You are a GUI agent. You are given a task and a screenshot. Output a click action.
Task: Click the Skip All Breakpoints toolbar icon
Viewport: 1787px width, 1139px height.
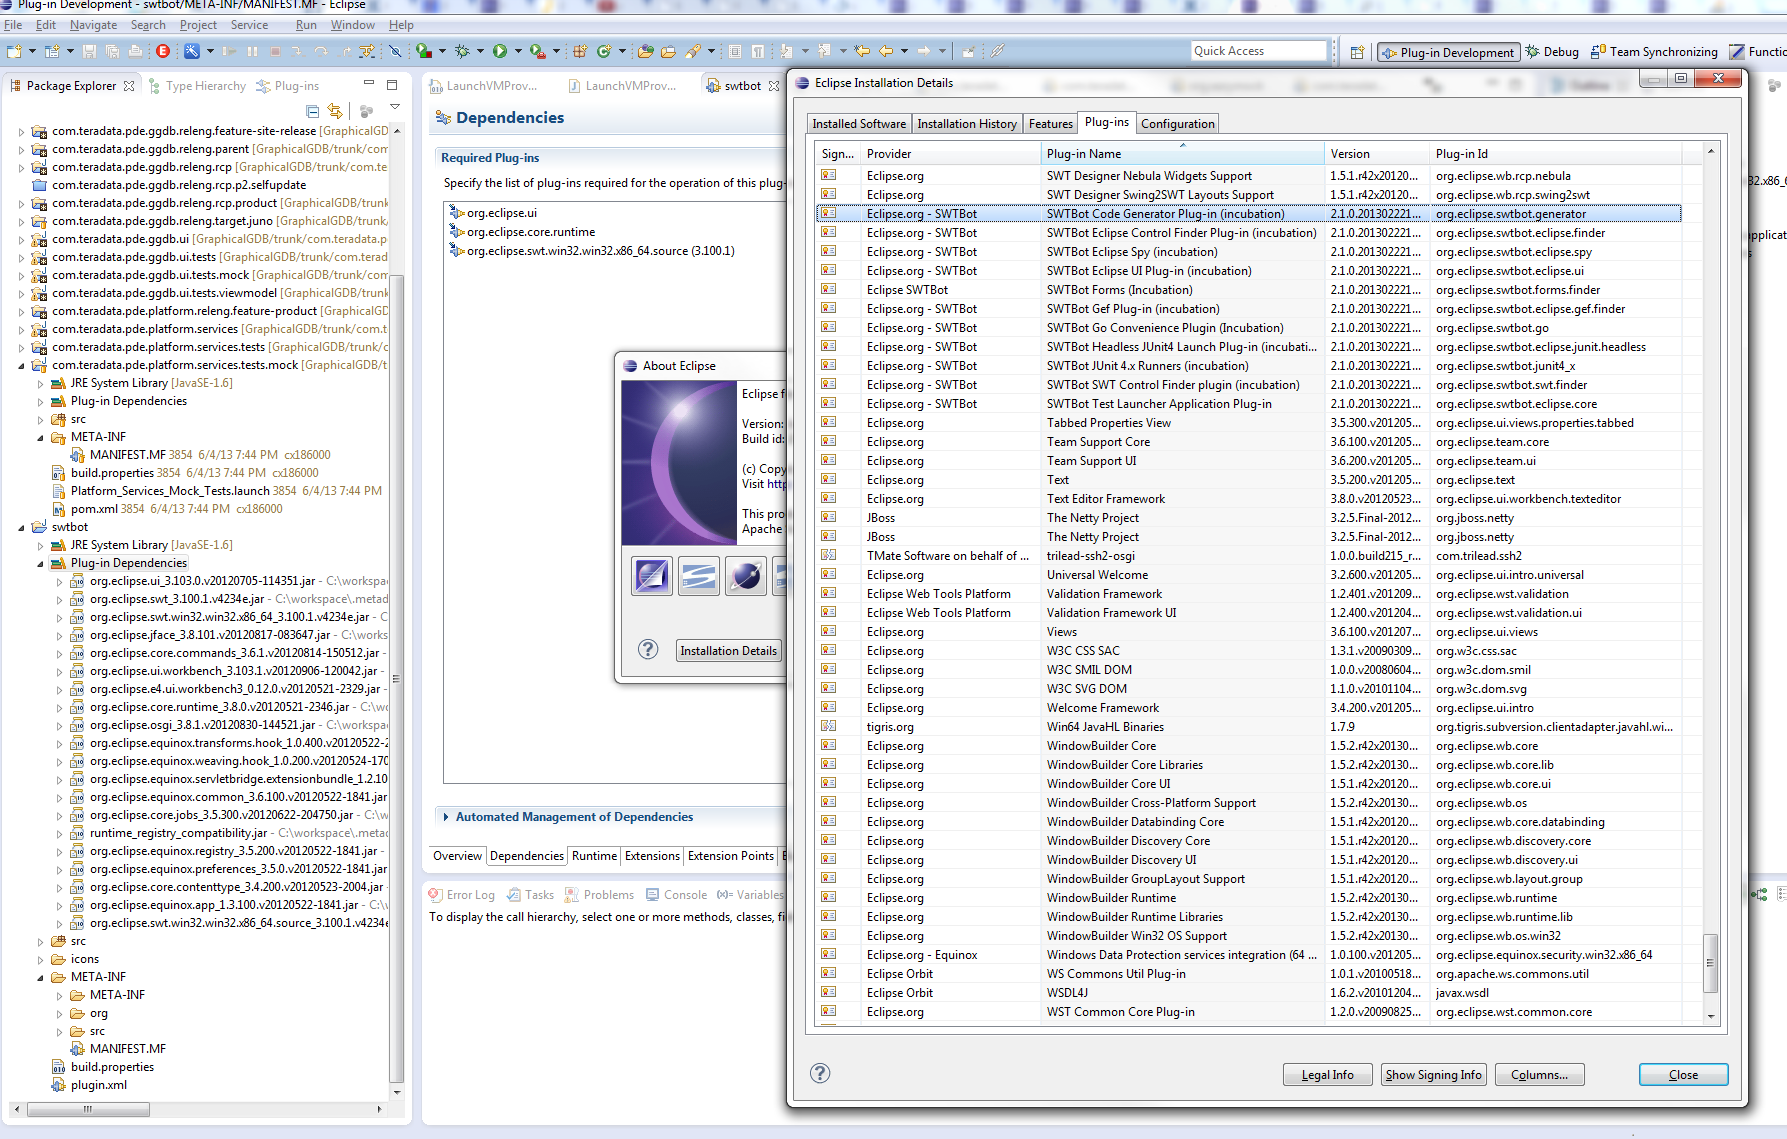tap(395, 51)
